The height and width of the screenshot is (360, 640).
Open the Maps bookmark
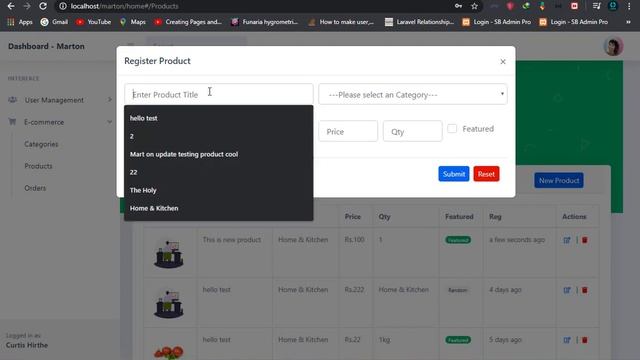pos(132,22)
